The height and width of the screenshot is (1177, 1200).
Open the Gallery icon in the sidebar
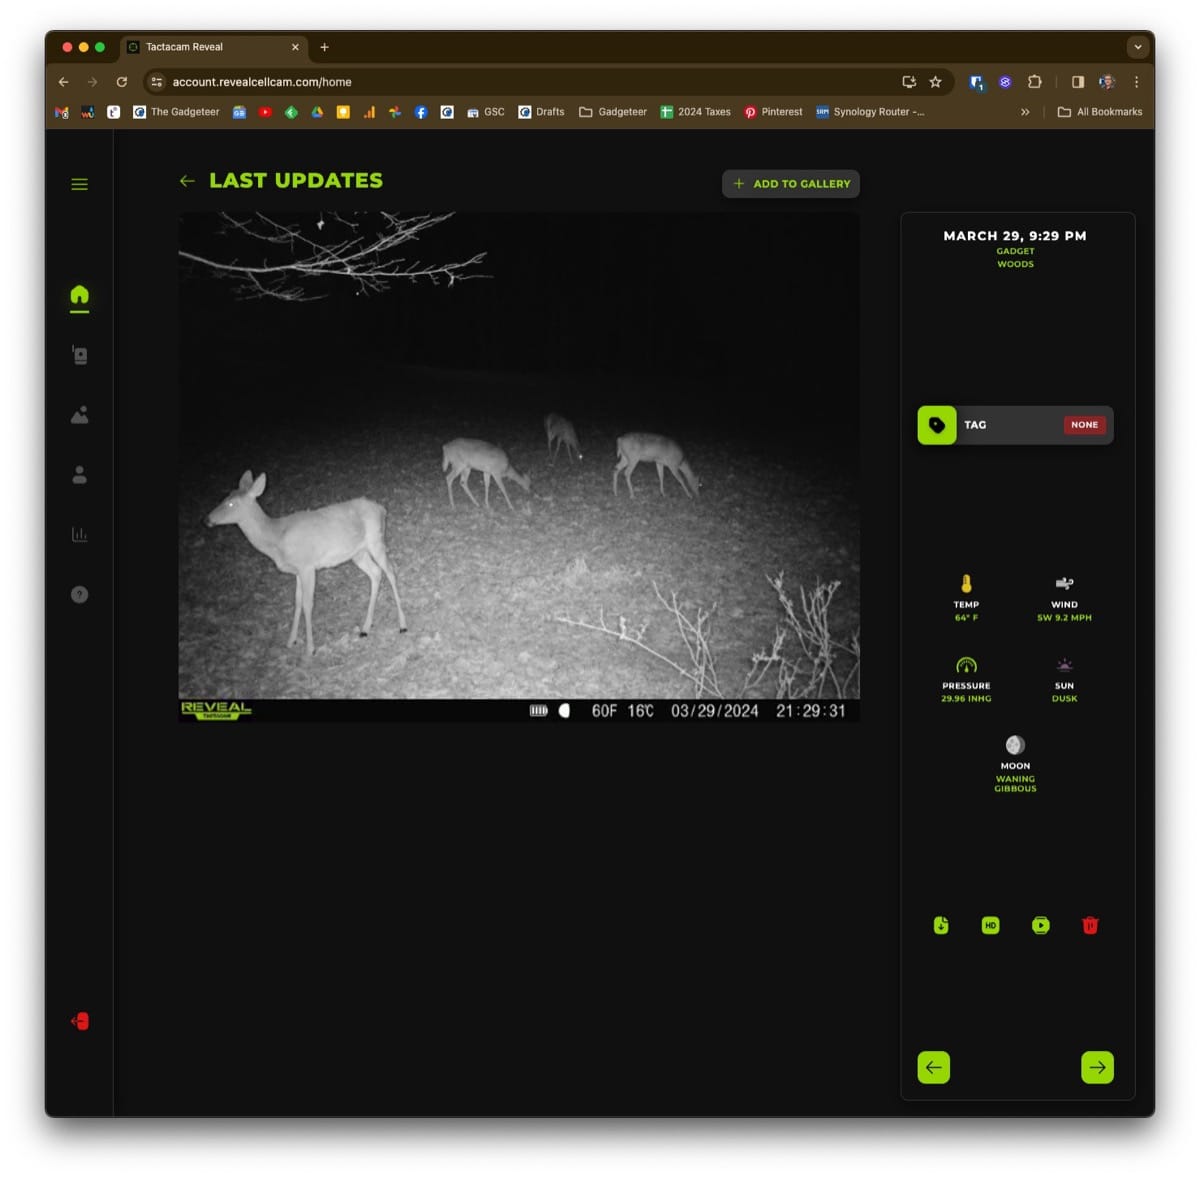pyautogui.click(x=80, y=414)
